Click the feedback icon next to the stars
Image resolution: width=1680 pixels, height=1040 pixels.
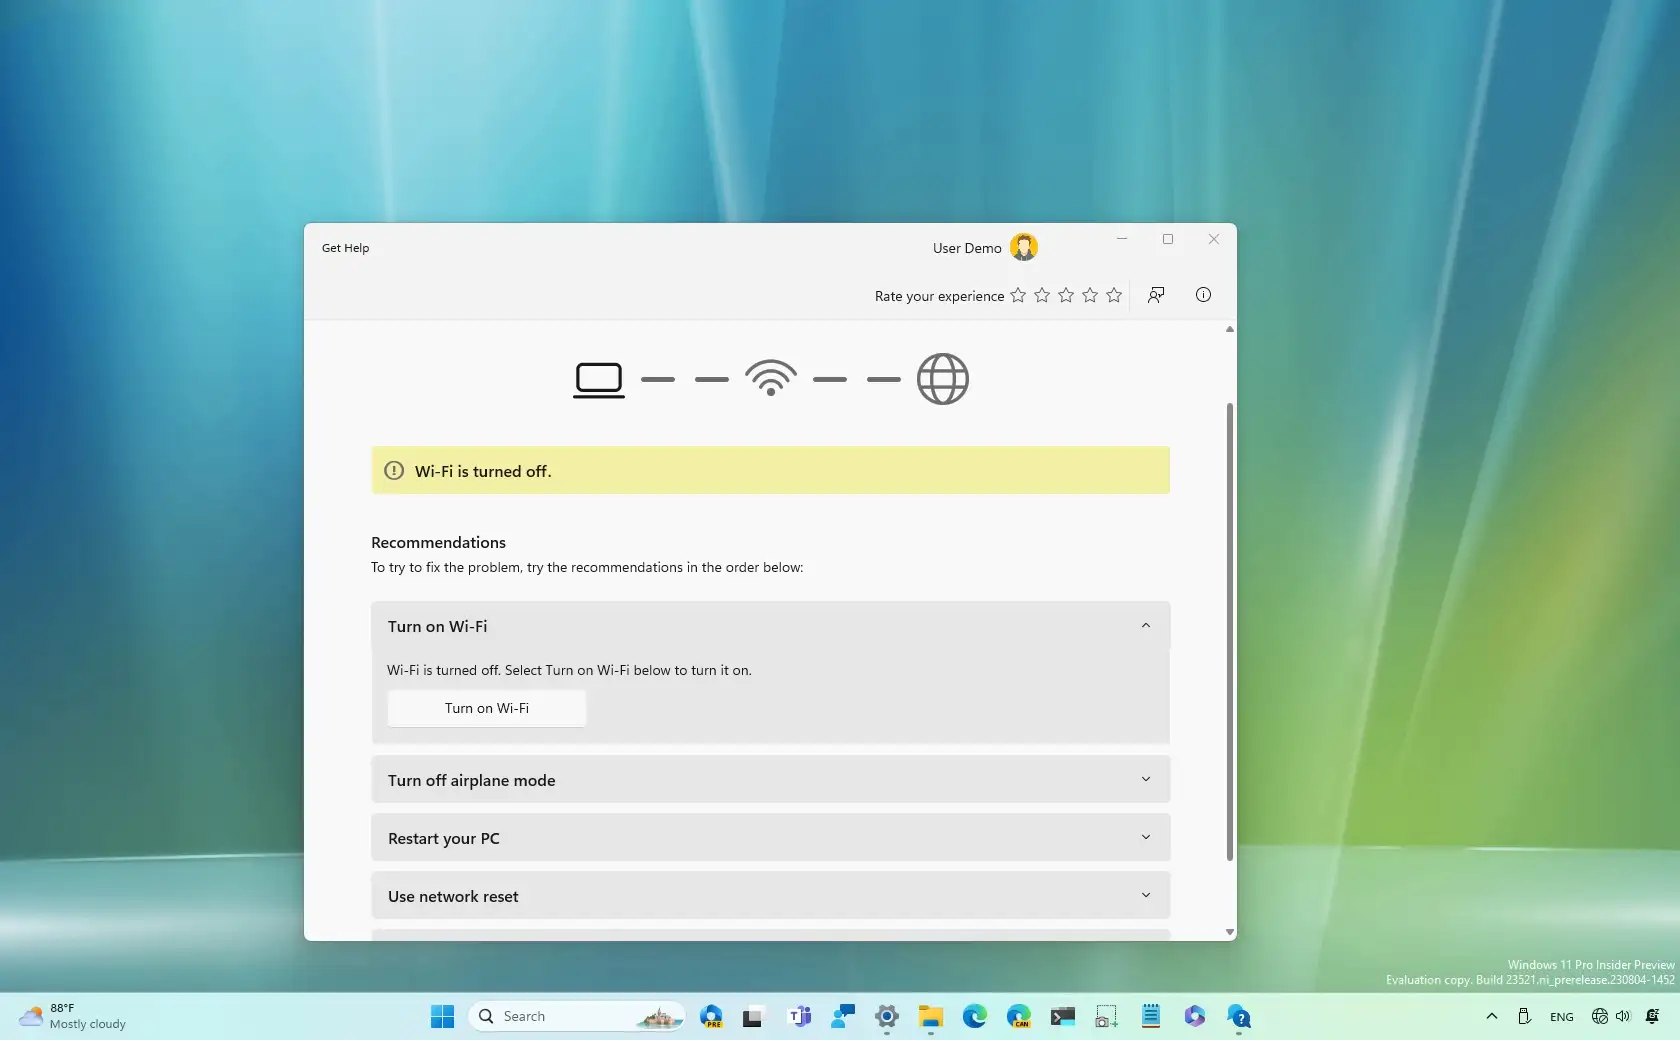pos(1156,295)
